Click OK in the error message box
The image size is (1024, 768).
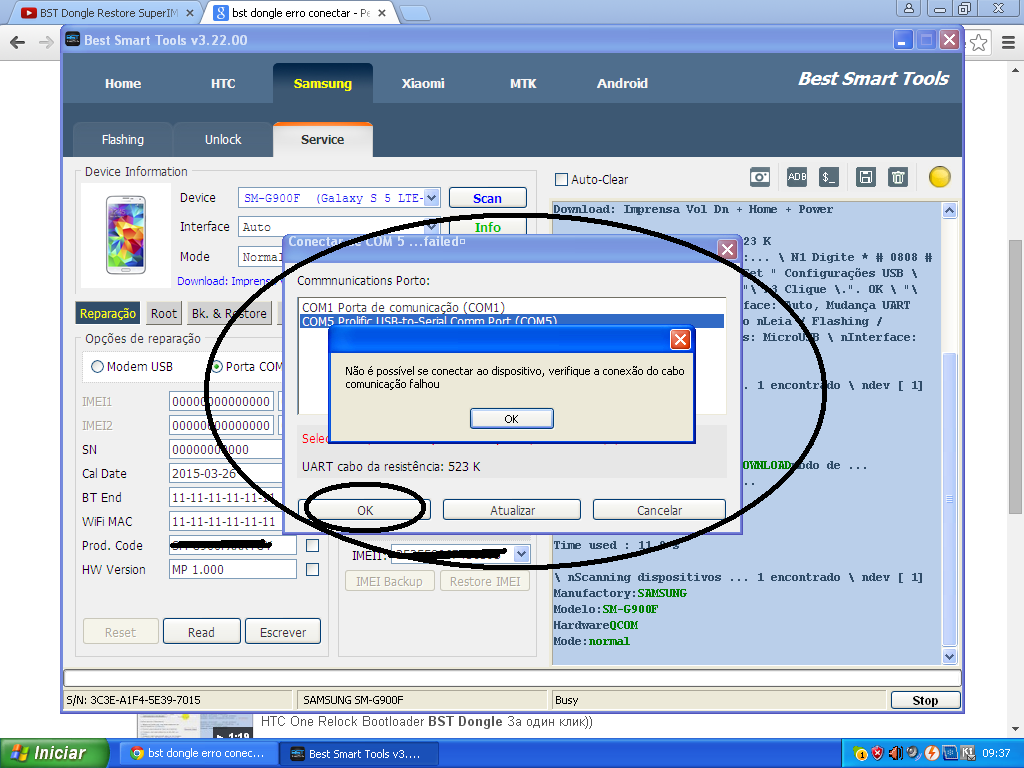(511, 419)
